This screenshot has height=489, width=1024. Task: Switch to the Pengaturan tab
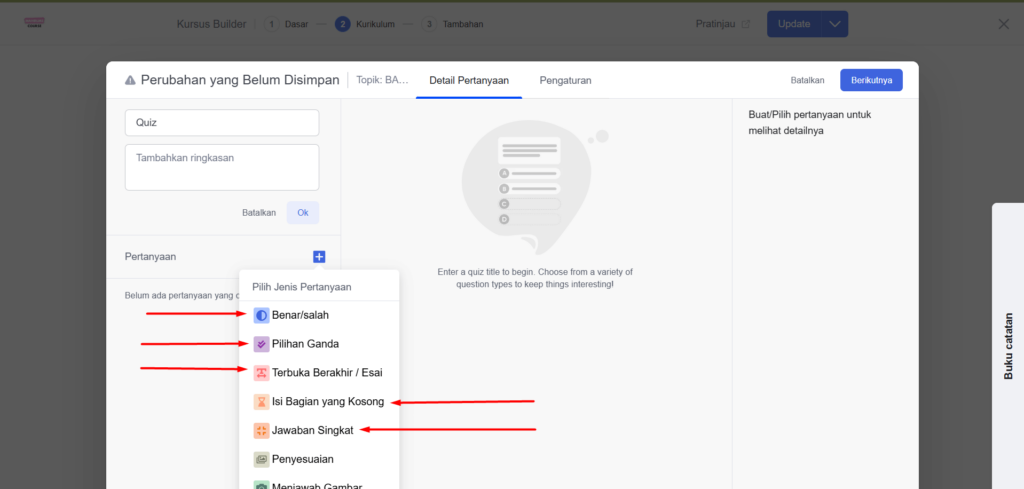[x=565, y=80]
